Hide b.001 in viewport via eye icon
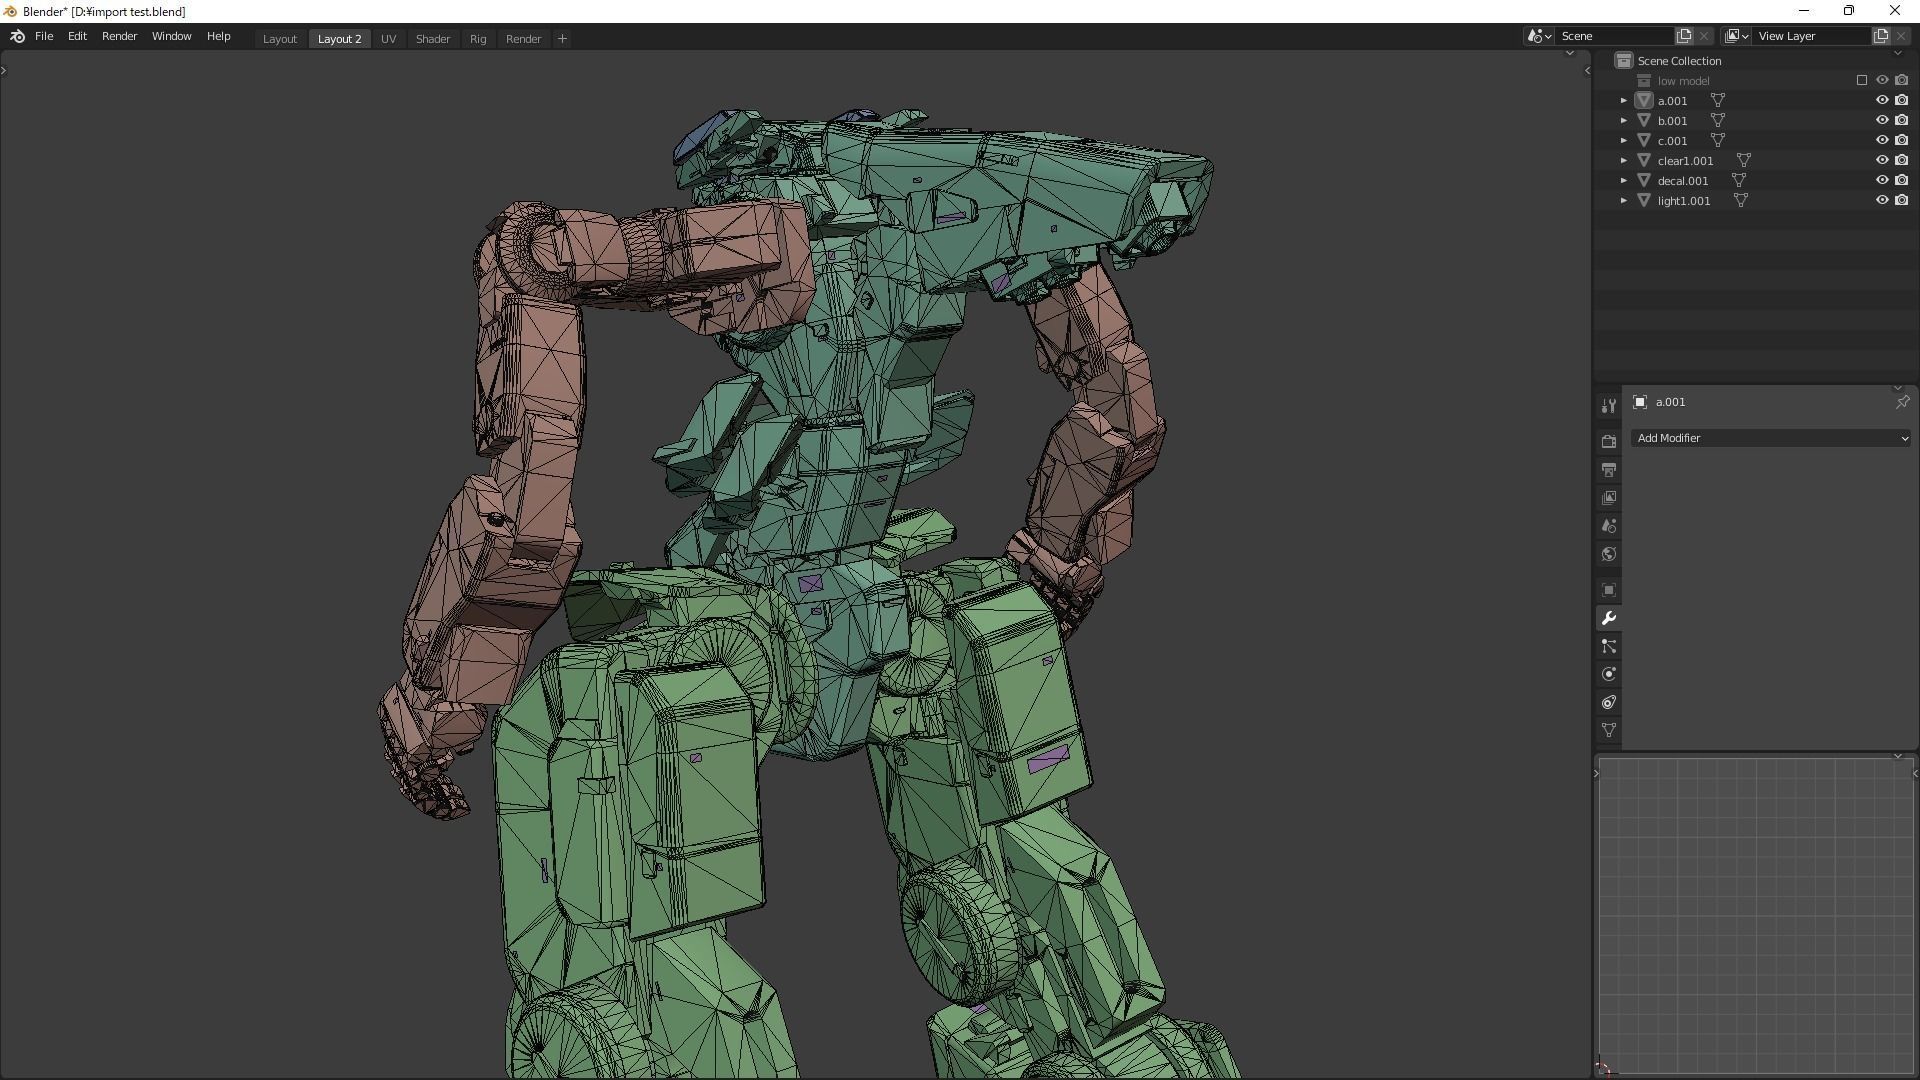Screen dimensions: 1920x1080 point(1881,120)
